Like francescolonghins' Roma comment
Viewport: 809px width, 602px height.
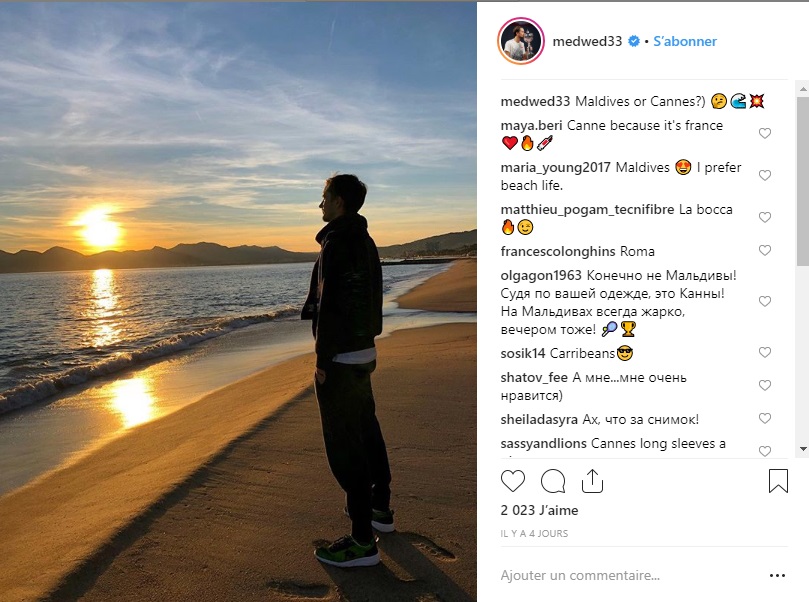tap(765, 251)
